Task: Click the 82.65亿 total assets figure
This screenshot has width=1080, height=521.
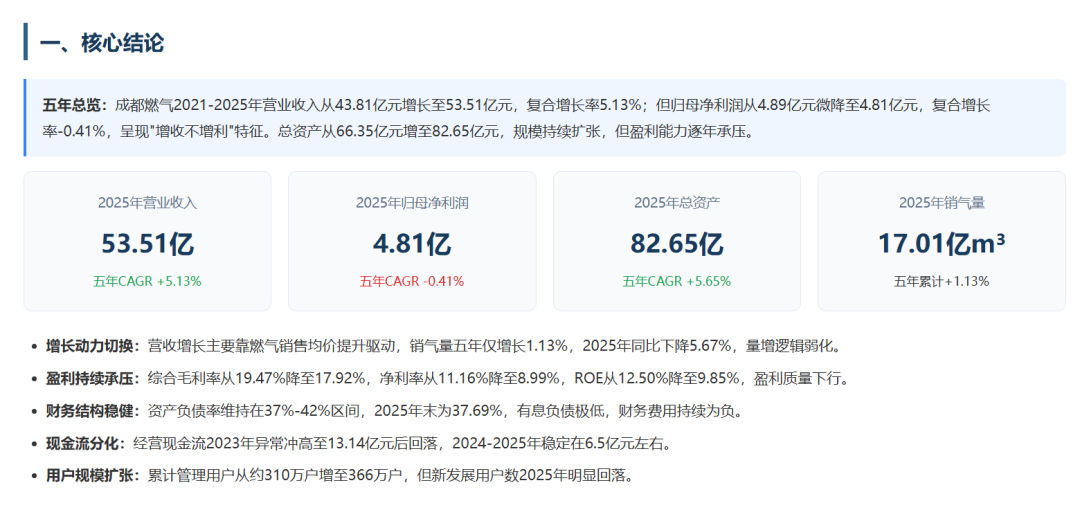Action: (x=677, y=243)
